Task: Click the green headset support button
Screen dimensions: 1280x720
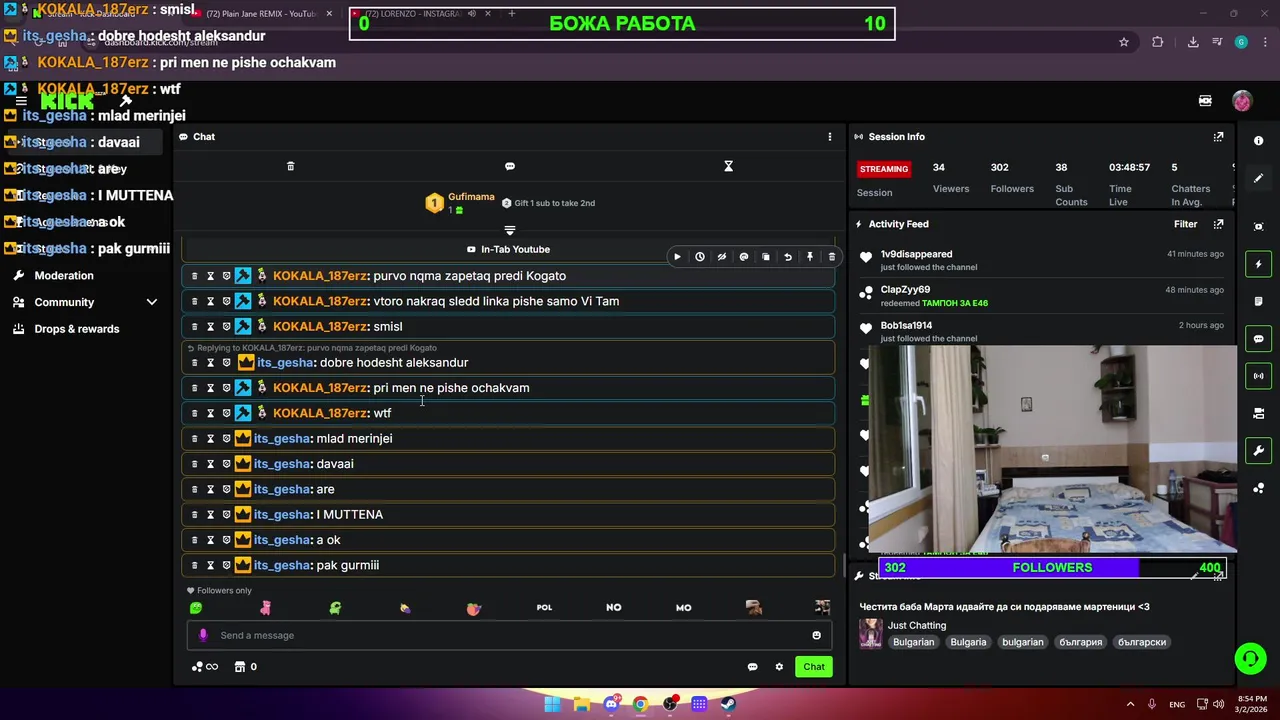Action: click(1250, 658)
